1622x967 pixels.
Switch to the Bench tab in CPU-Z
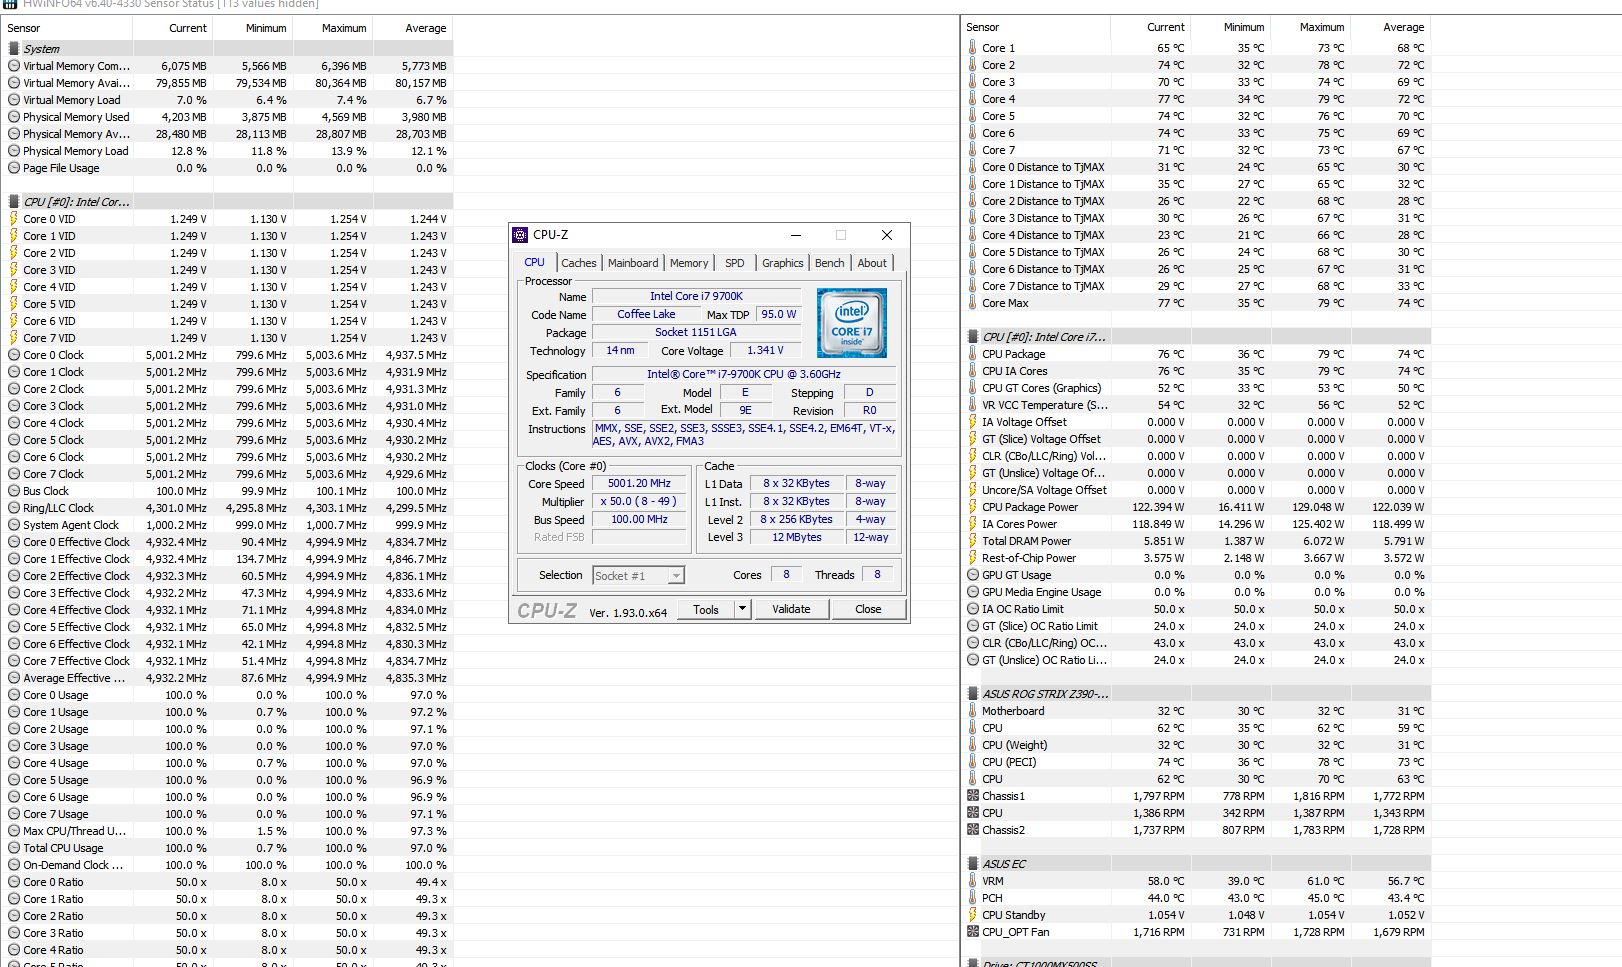(830, 263)
